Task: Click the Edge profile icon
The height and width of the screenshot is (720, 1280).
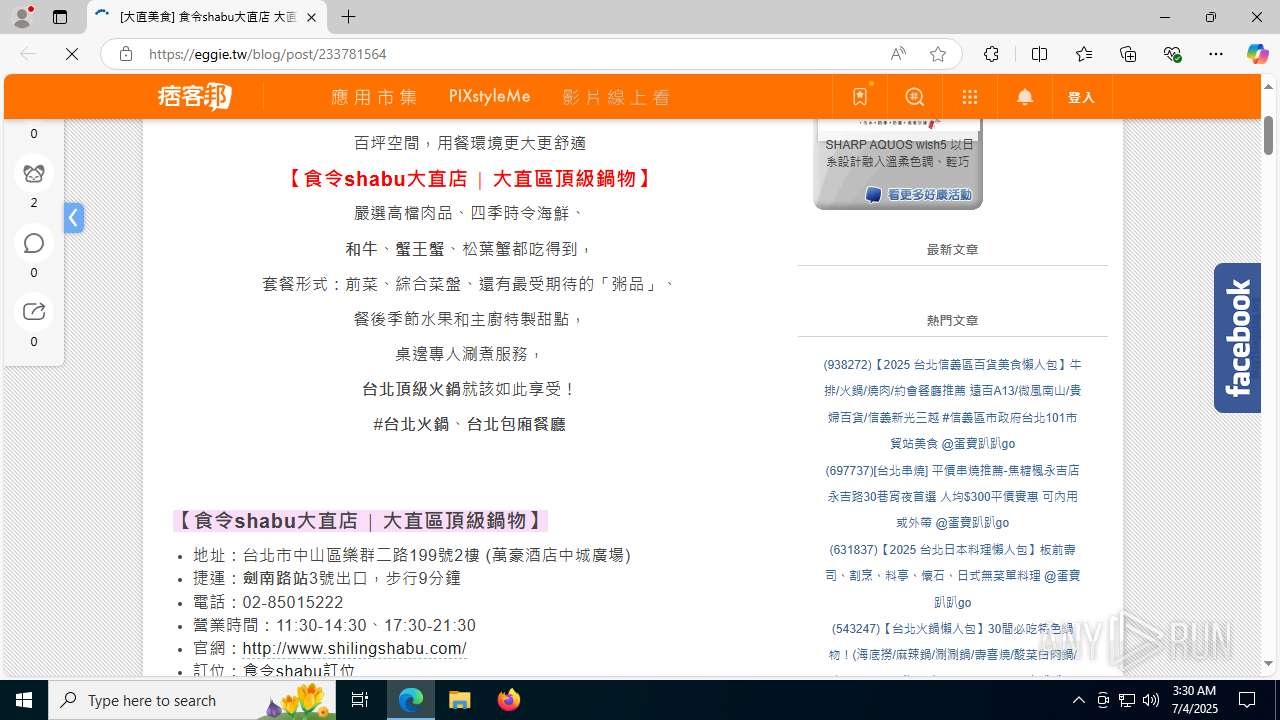Action: pyautogui.click(x=21, y=17)
